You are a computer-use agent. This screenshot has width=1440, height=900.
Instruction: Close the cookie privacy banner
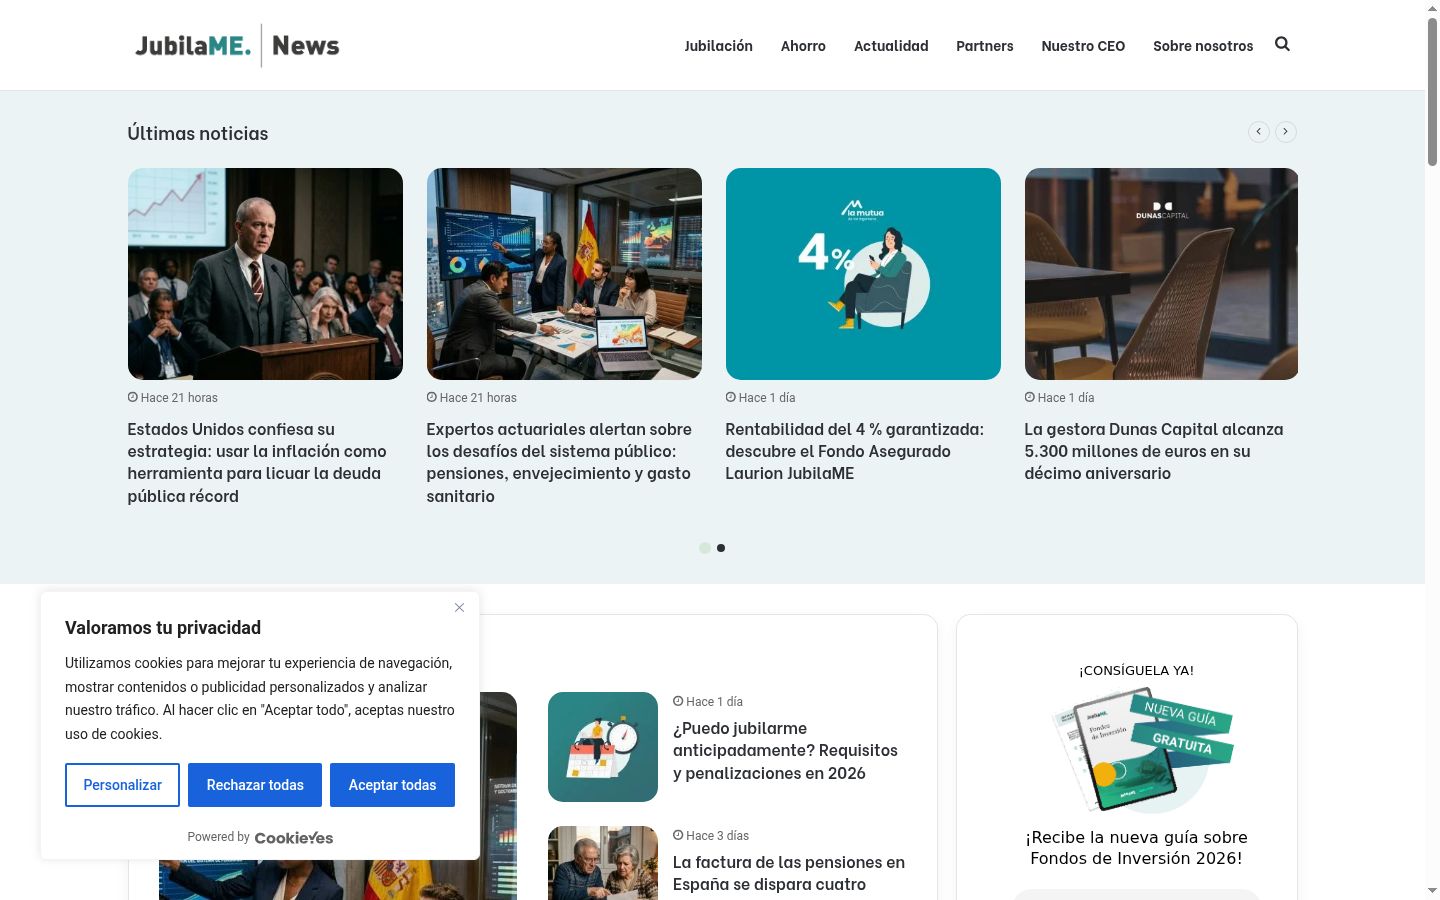click(459, 607)
